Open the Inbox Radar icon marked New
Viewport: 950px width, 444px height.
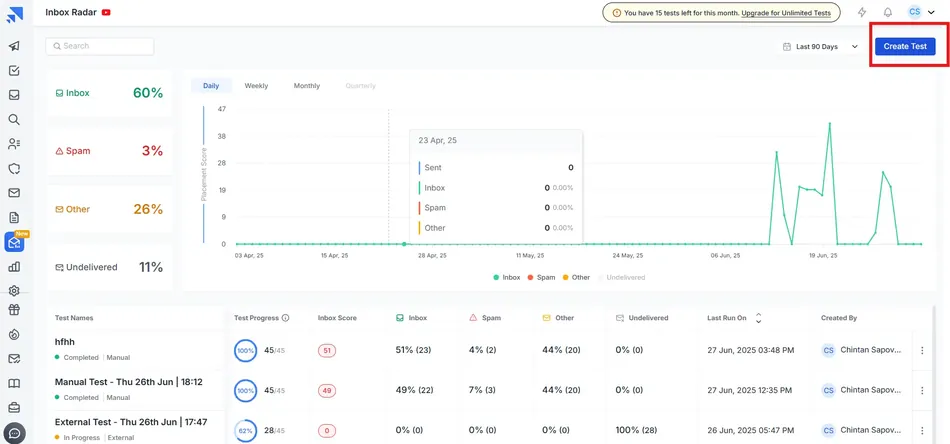pyautogui.click(x=14, y=242)
